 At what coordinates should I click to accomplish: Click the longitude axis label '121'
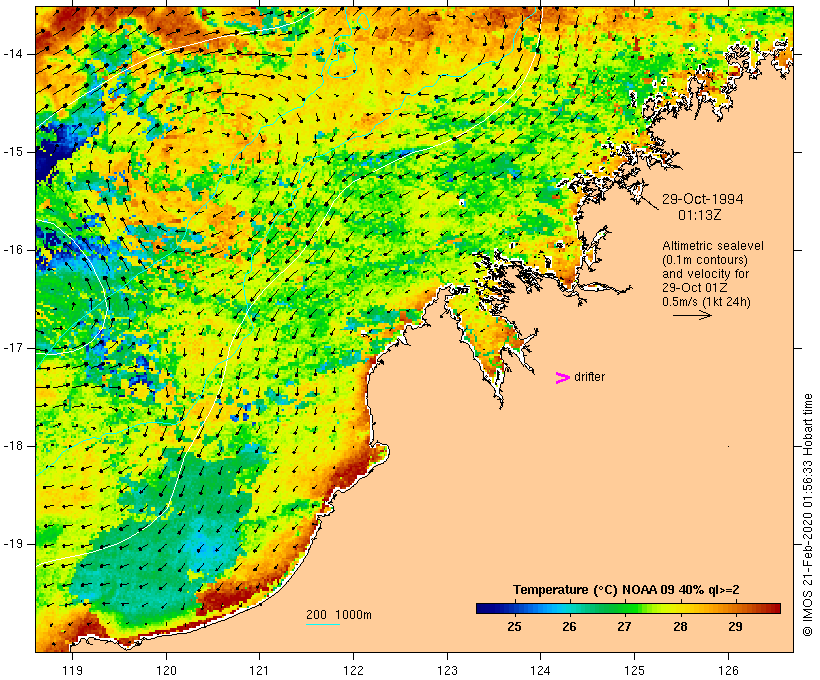(x=259, y=670)
